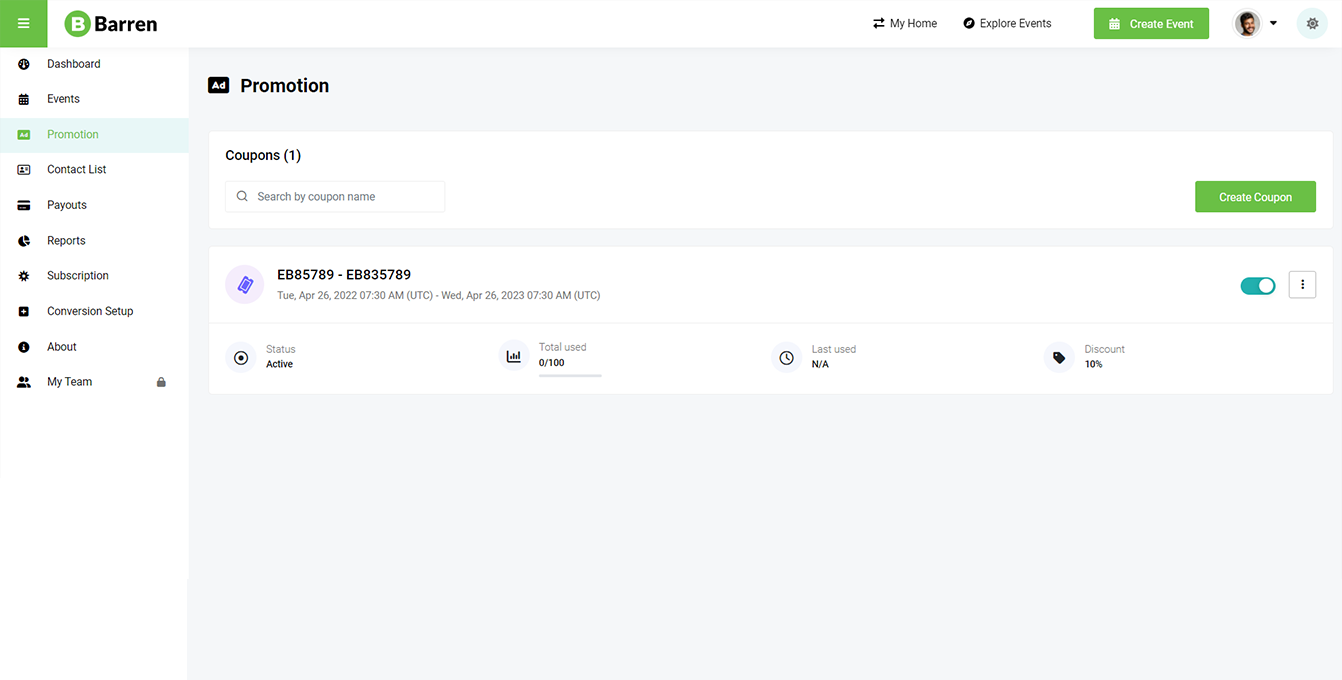The image size is (1342, 680).
Task: Open Dashboard in the sidebar
Action: tap(73, 64)
